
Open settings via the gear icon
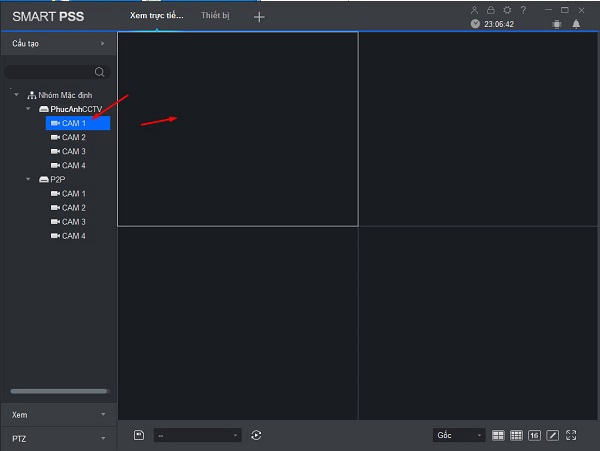point(507,9)
